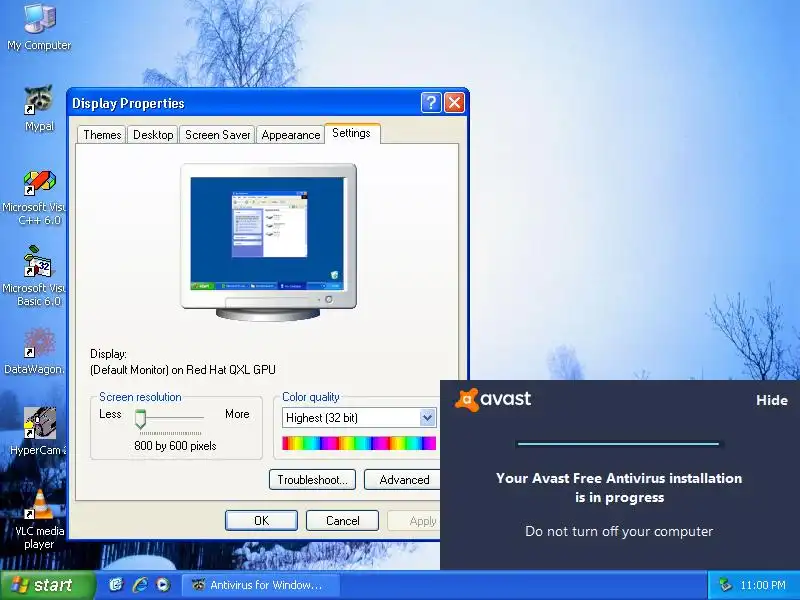Hide the Avast installation popup
This screenshot has width=800, height=600.
[771, 400]
